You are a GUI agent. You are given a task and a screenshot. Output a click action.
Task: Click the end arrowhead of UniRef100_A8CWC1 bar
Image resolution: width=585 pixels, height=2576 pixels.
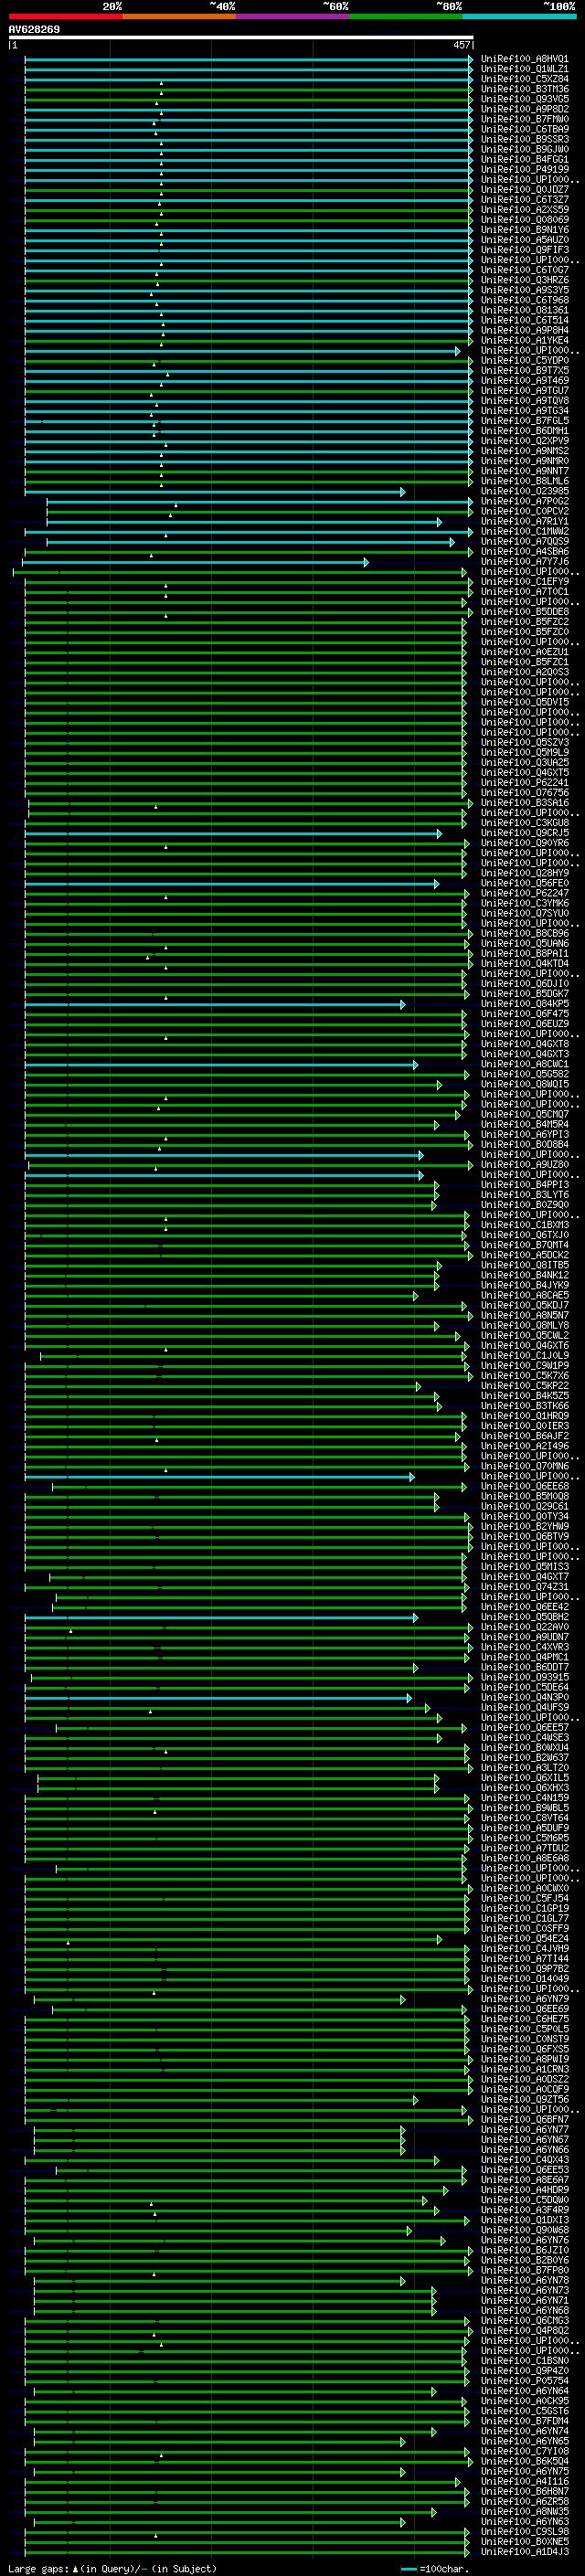click(x=415, y=1065)
